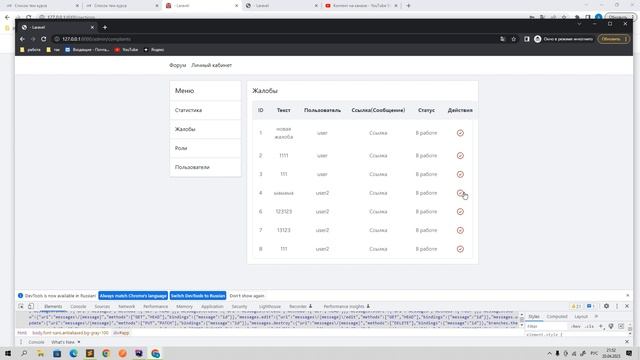Open the DevTools Performance tab
This screenshot has width=640, height=360.
click(156, 306)
